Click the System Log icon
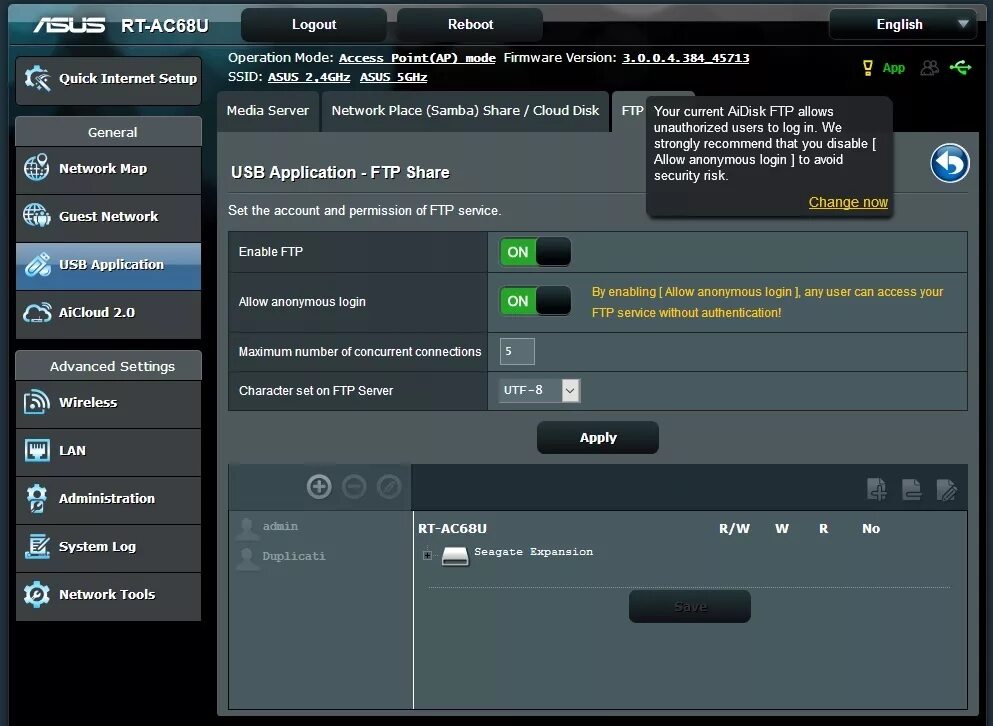This screenshot has height=726, width=993. point(37,546)
